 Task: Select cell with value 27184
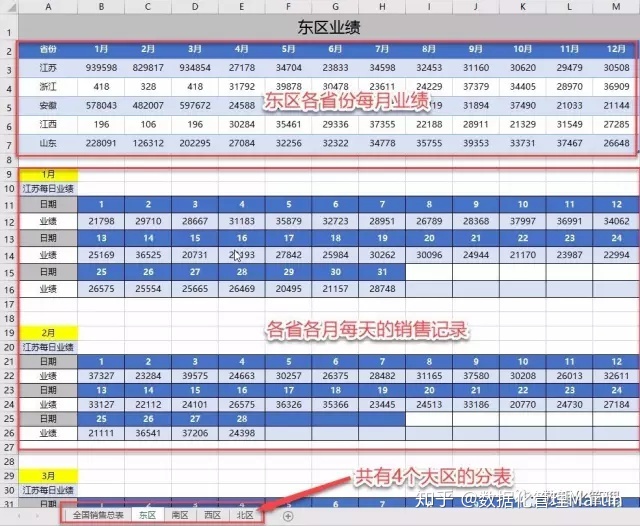616,404
